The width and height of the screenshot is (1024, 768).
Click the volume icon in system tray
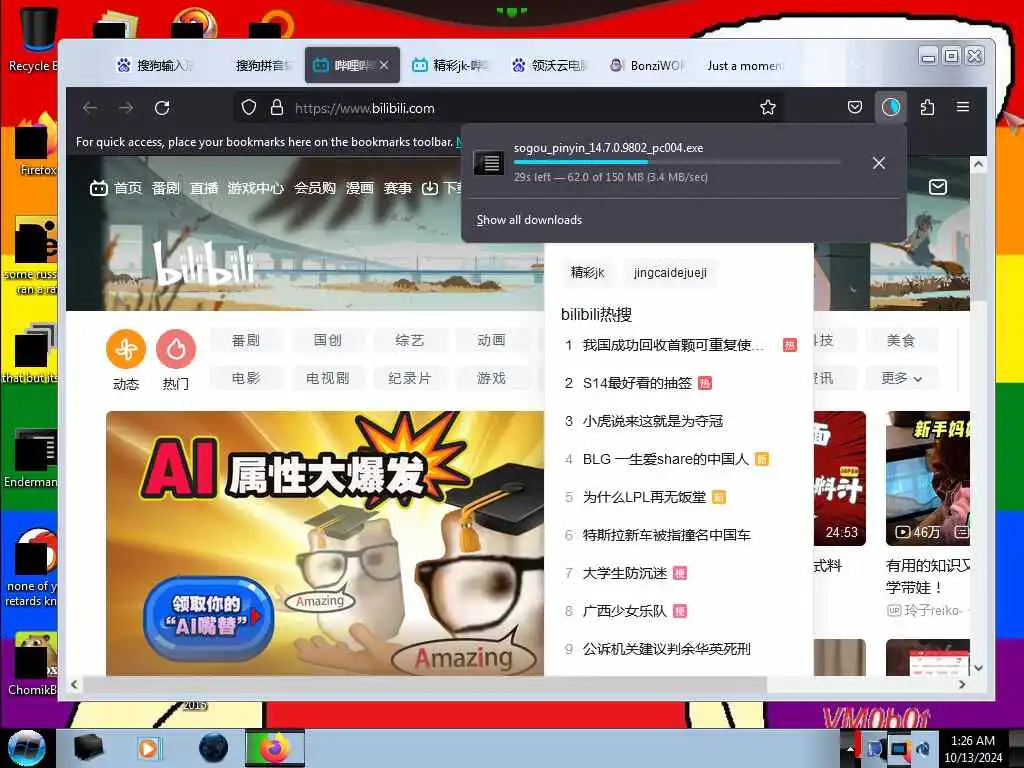click(x=922, y=749)
